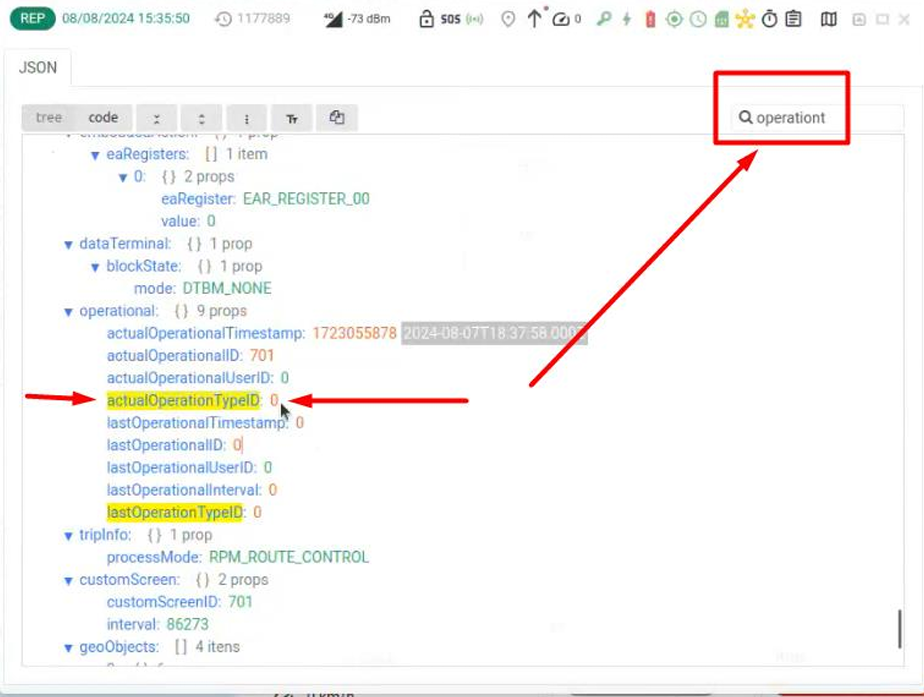This screenshot has width=924, height=697.
Task: Click the text format Tr button
Action: [292, 118]
